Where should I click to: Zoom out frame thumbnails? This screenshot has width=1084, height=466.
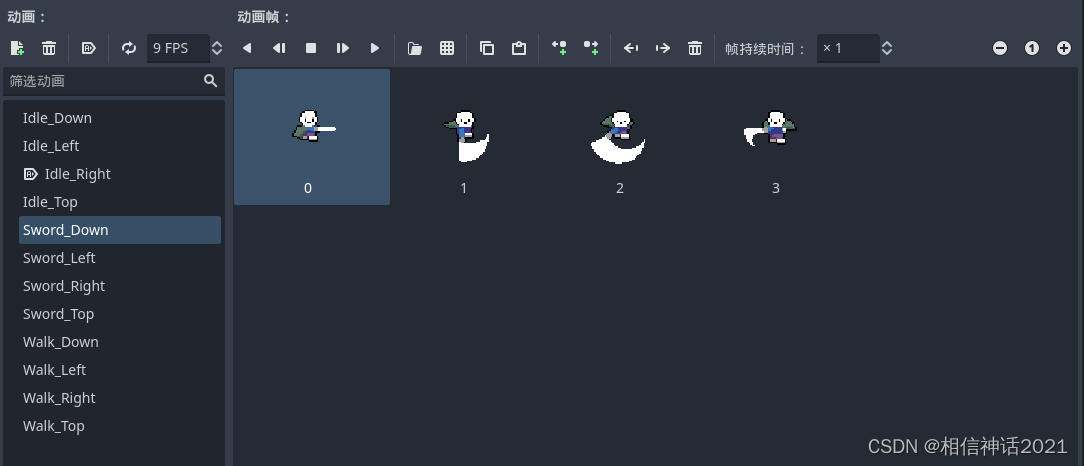1000,48
